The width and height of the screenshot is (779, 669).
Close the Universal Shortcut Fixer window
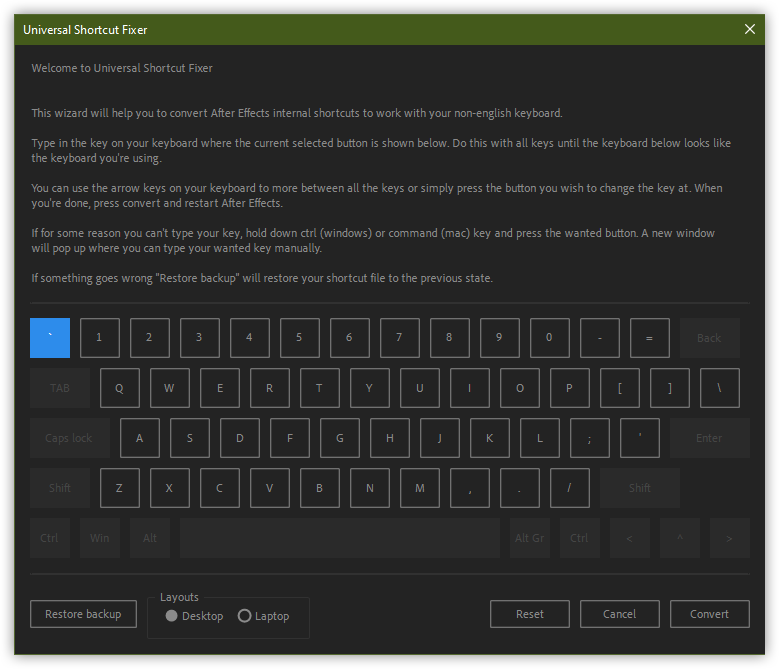[750, 29]
